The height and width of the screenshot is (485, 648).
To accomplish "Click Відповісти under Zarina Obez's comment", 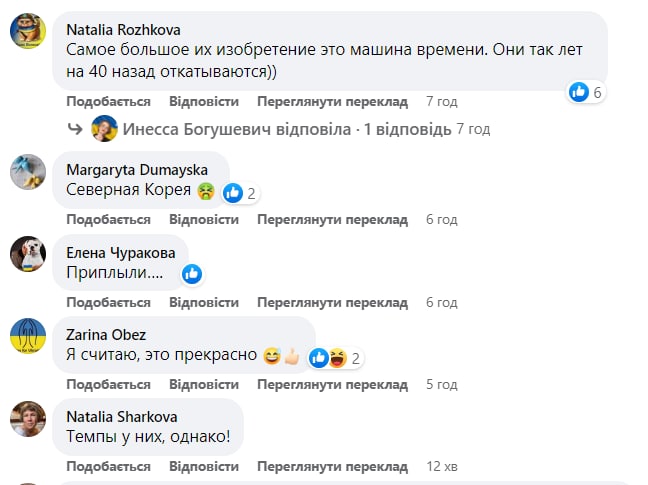I will pos(204,384).
